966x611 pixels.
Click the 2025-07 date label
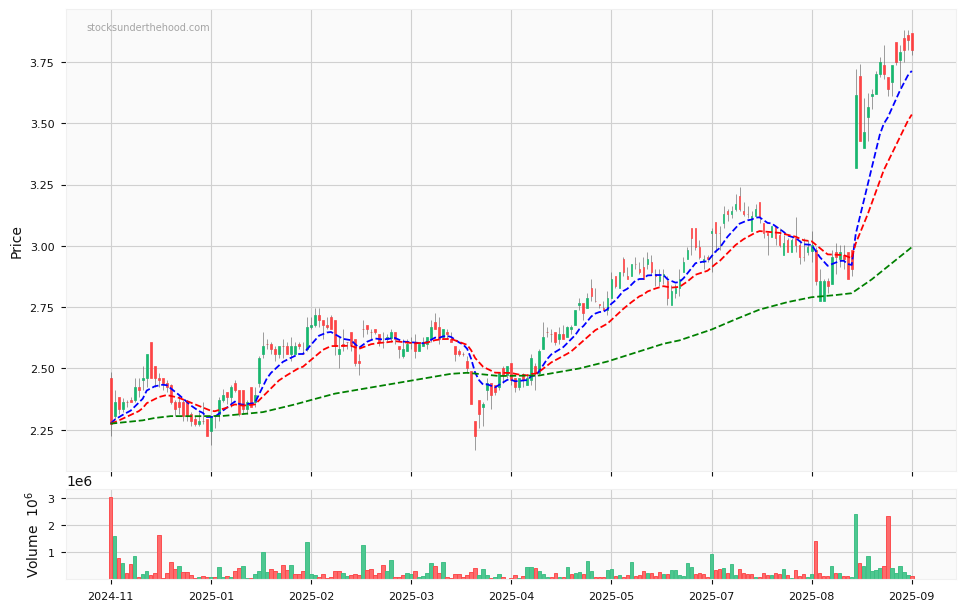712,596
